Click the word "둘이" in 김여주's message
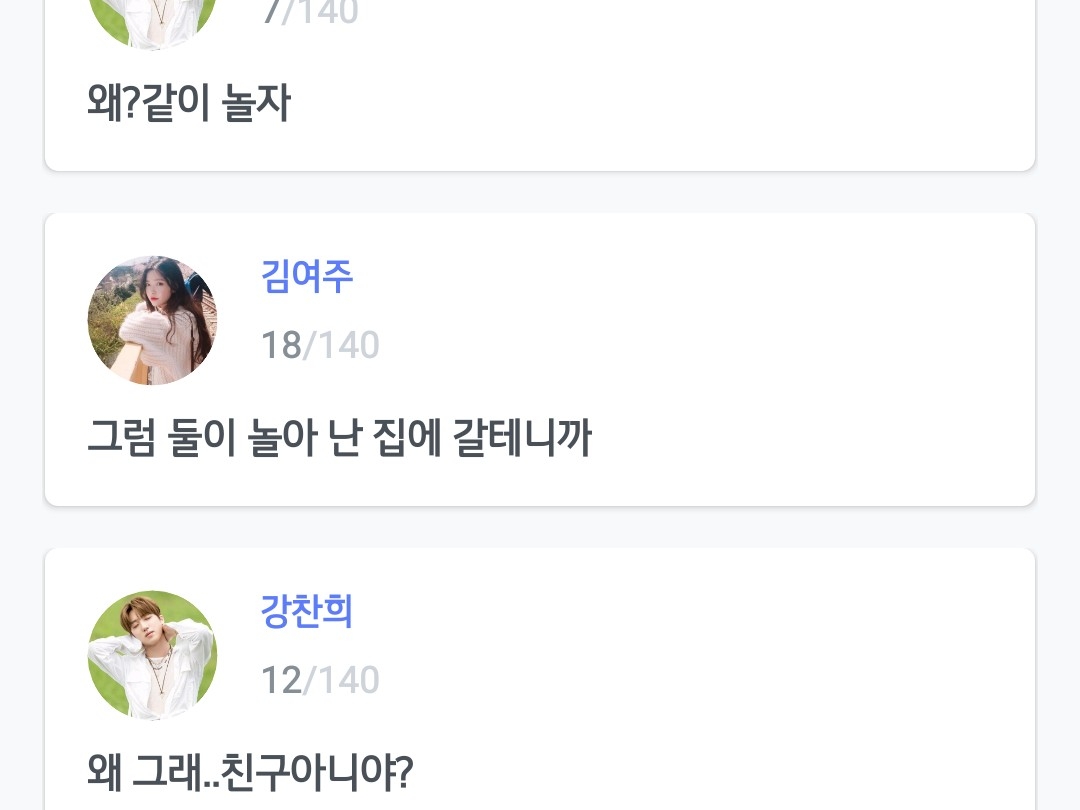This screenshot has height=810, width=1080. tap(201, 438)
